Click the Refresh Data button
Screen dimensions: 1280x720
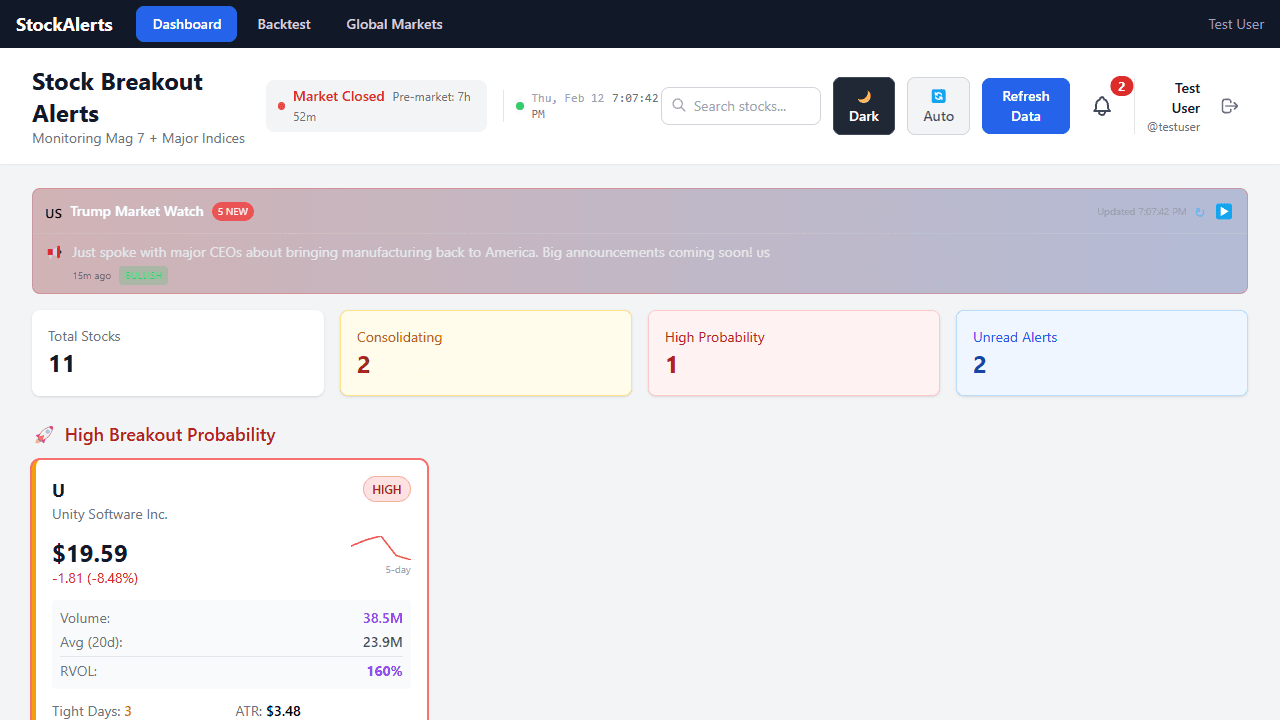1025,106
